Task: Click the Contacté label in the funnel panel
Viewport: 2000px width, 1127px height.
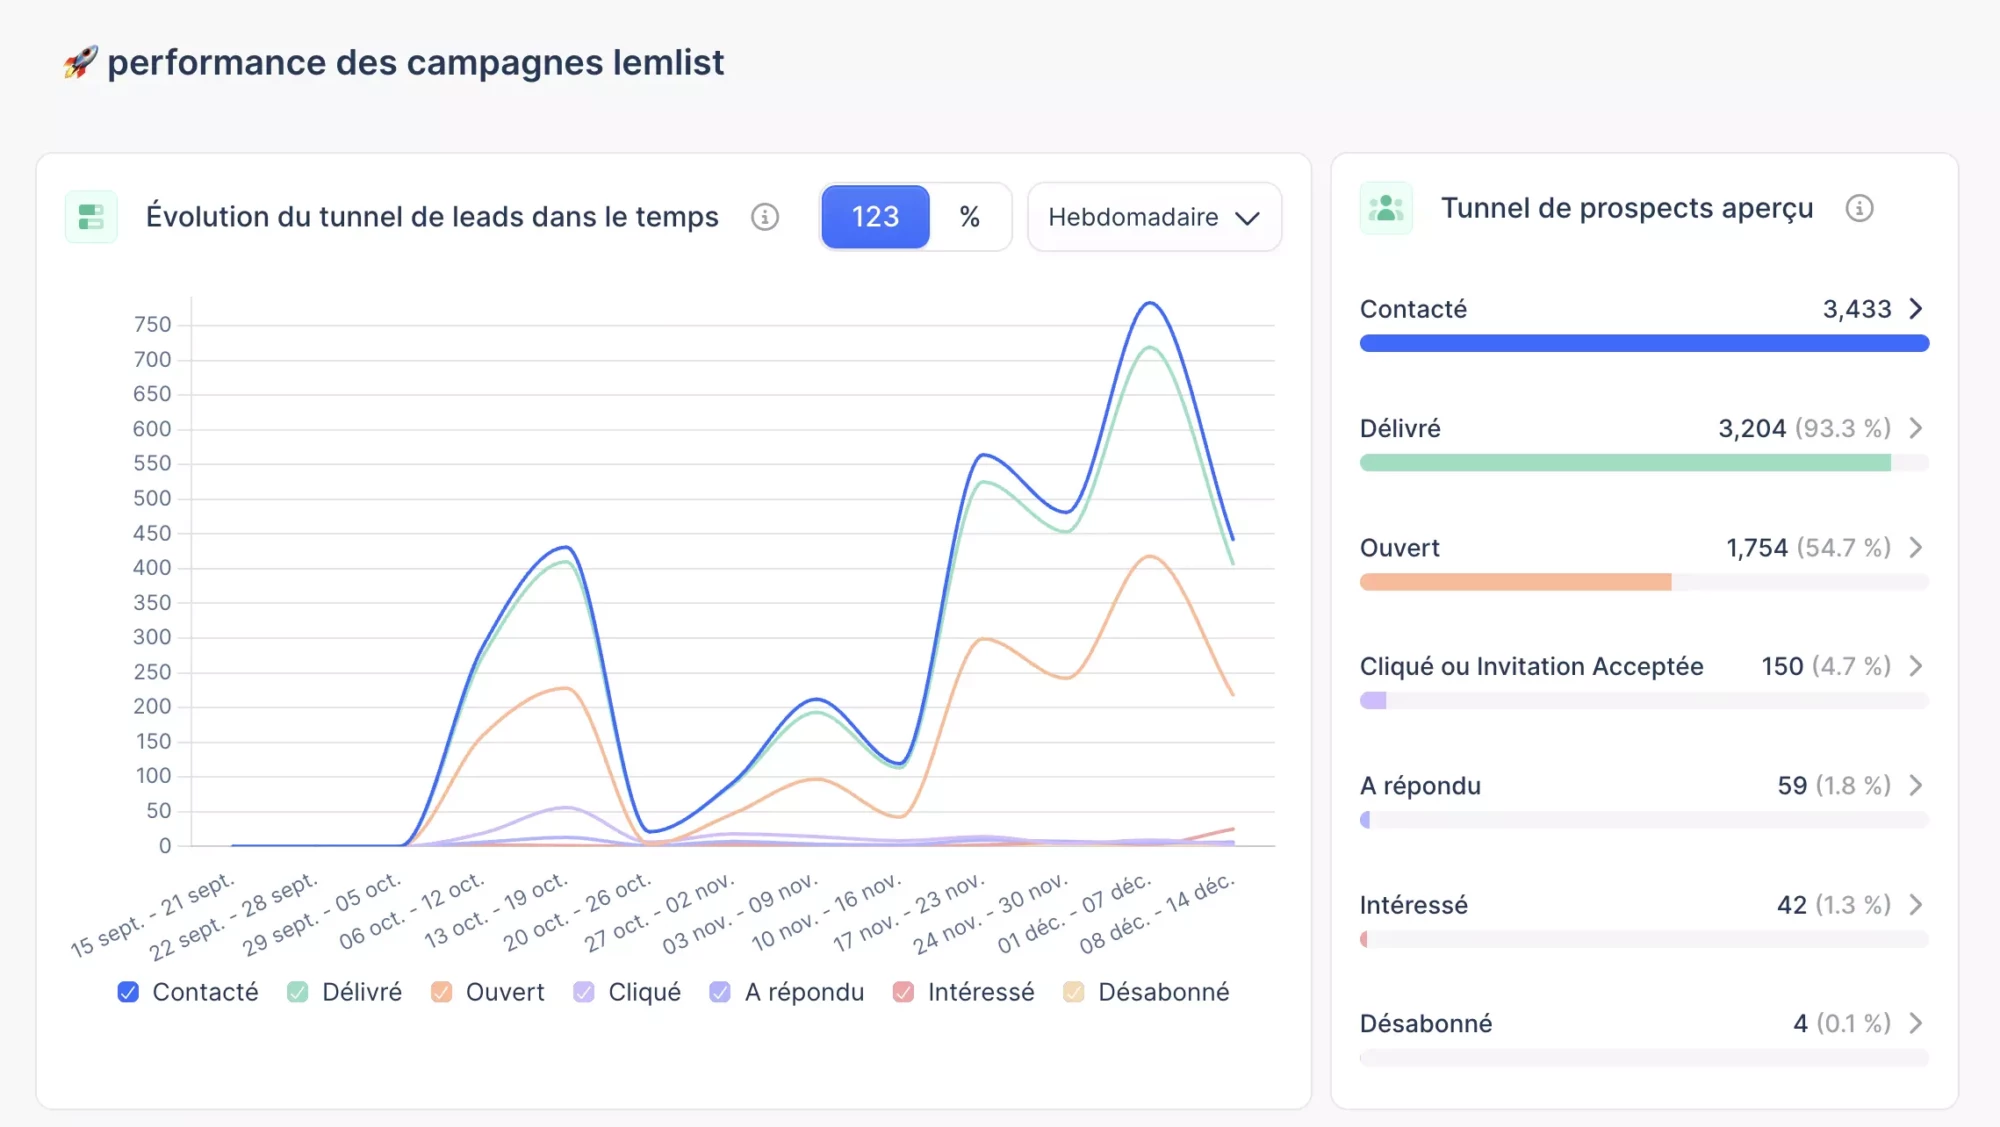Action: 1413,309
